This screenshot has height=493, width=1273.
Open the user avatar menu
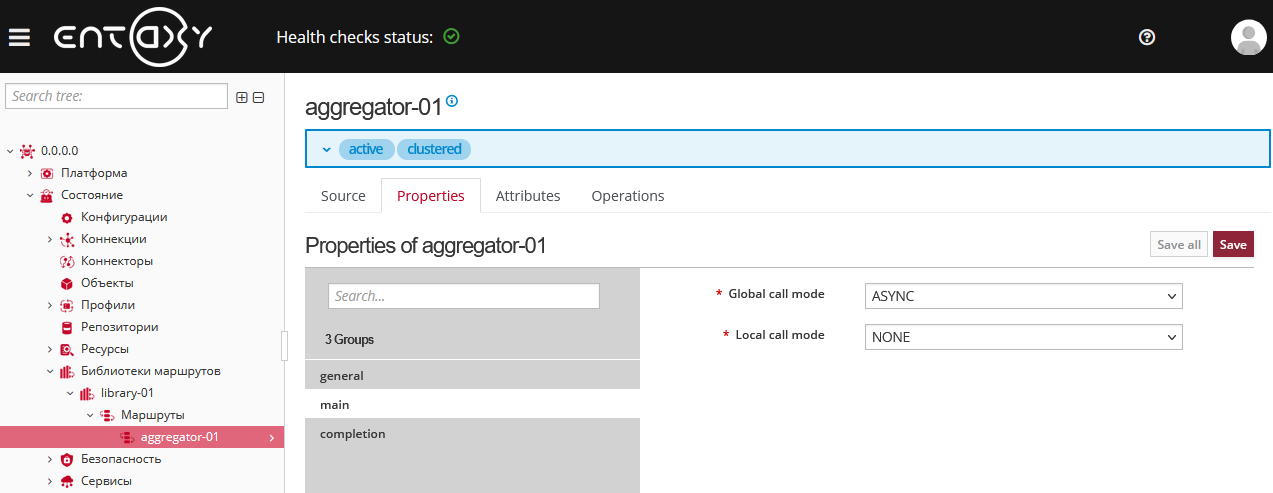(1248, 37)
